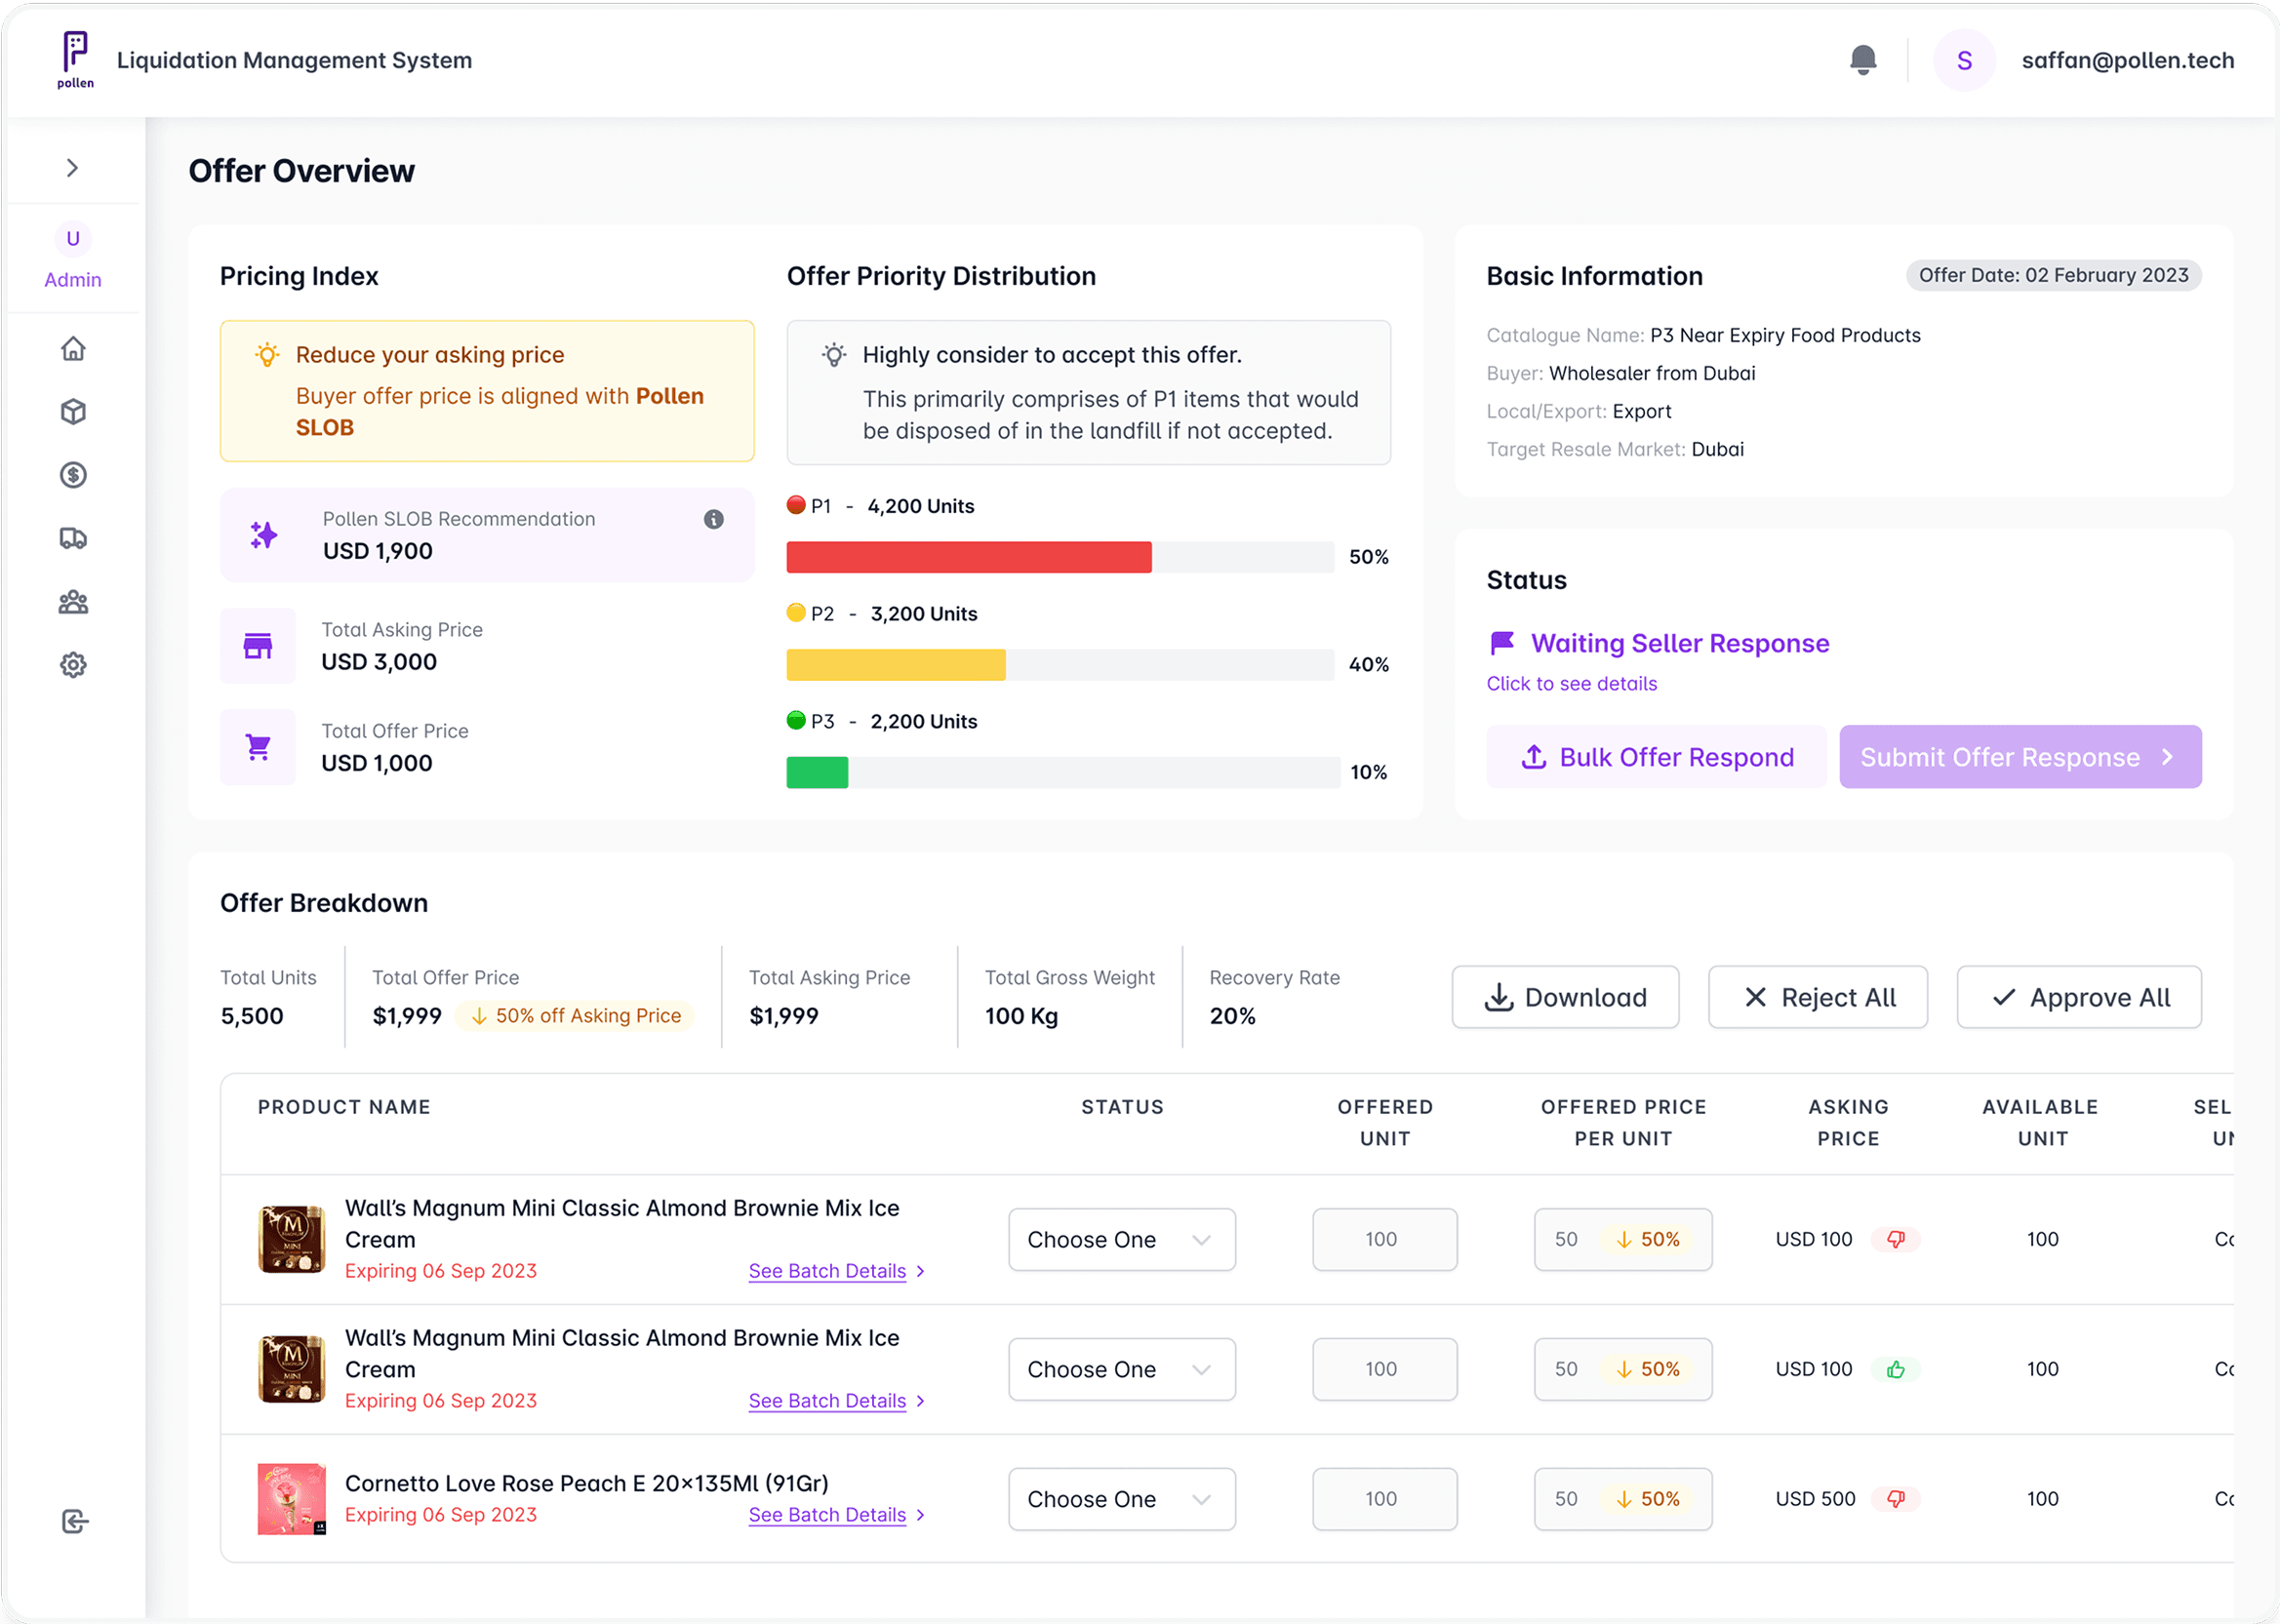The width and height of the screenshot is (2280, 1624).
Task: Click offered unit field in first row
Action: (x=1384, y=1239)
